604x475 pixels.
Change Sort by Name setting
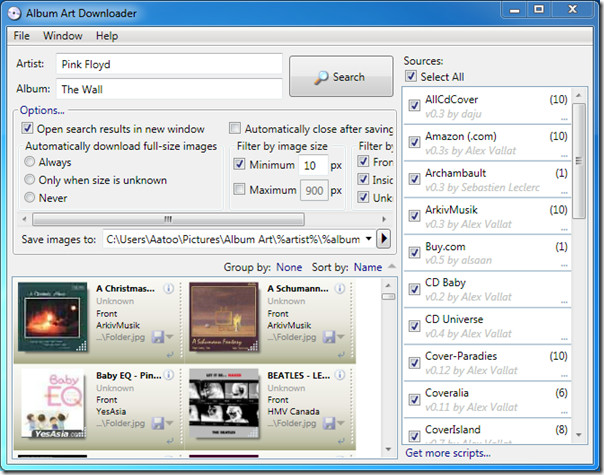368,267
